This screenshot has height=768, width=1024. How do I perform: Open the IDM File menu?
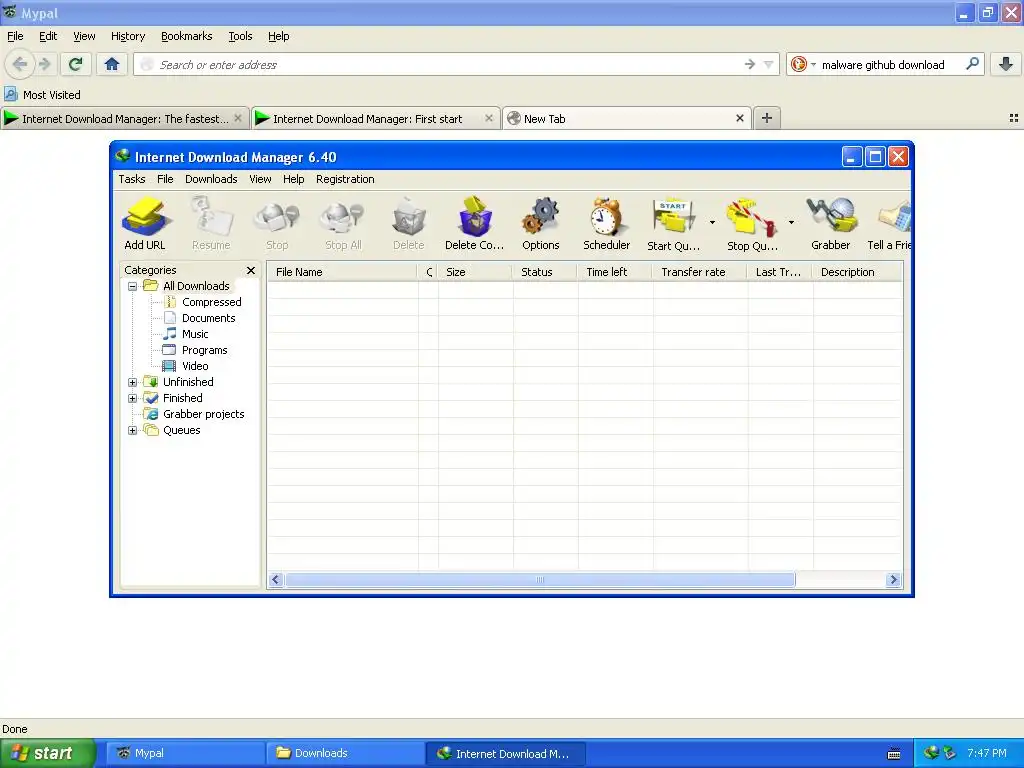pyautogui.click(x=165, y=179)
